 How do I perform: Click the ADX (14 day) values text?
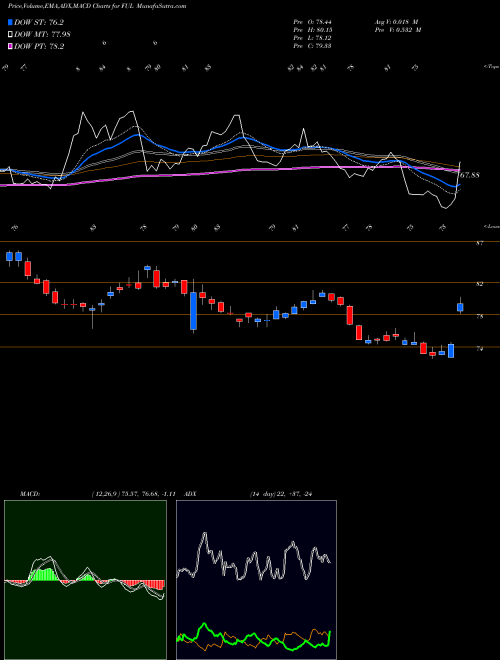pos(280,494)
